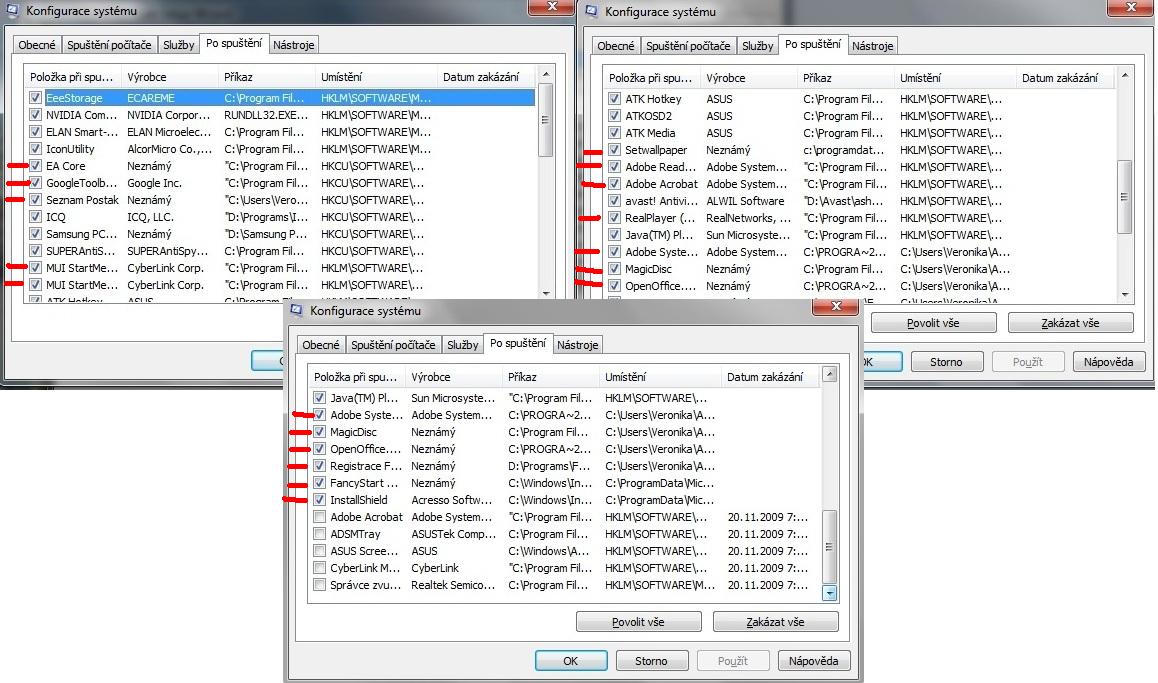Screen dimensions: 1158x683
Task: Select the NVIDIA Corpor... manufacturer cell
Action: coord(168,114)
